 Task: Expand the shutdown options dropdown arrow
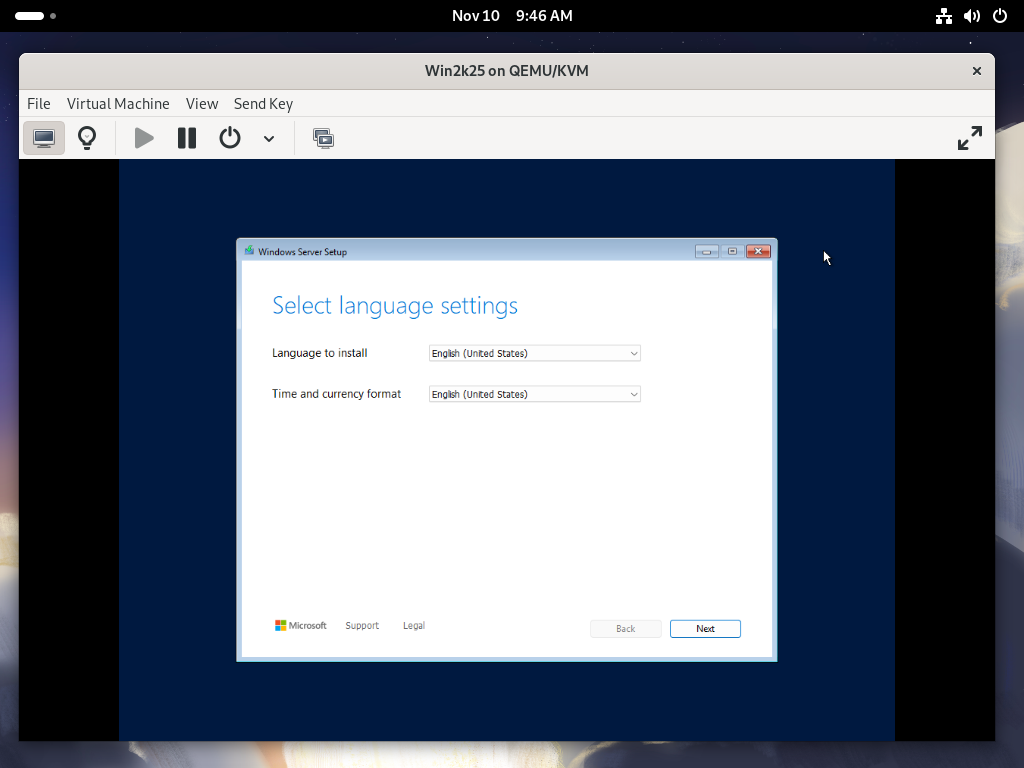pos(269,139)
